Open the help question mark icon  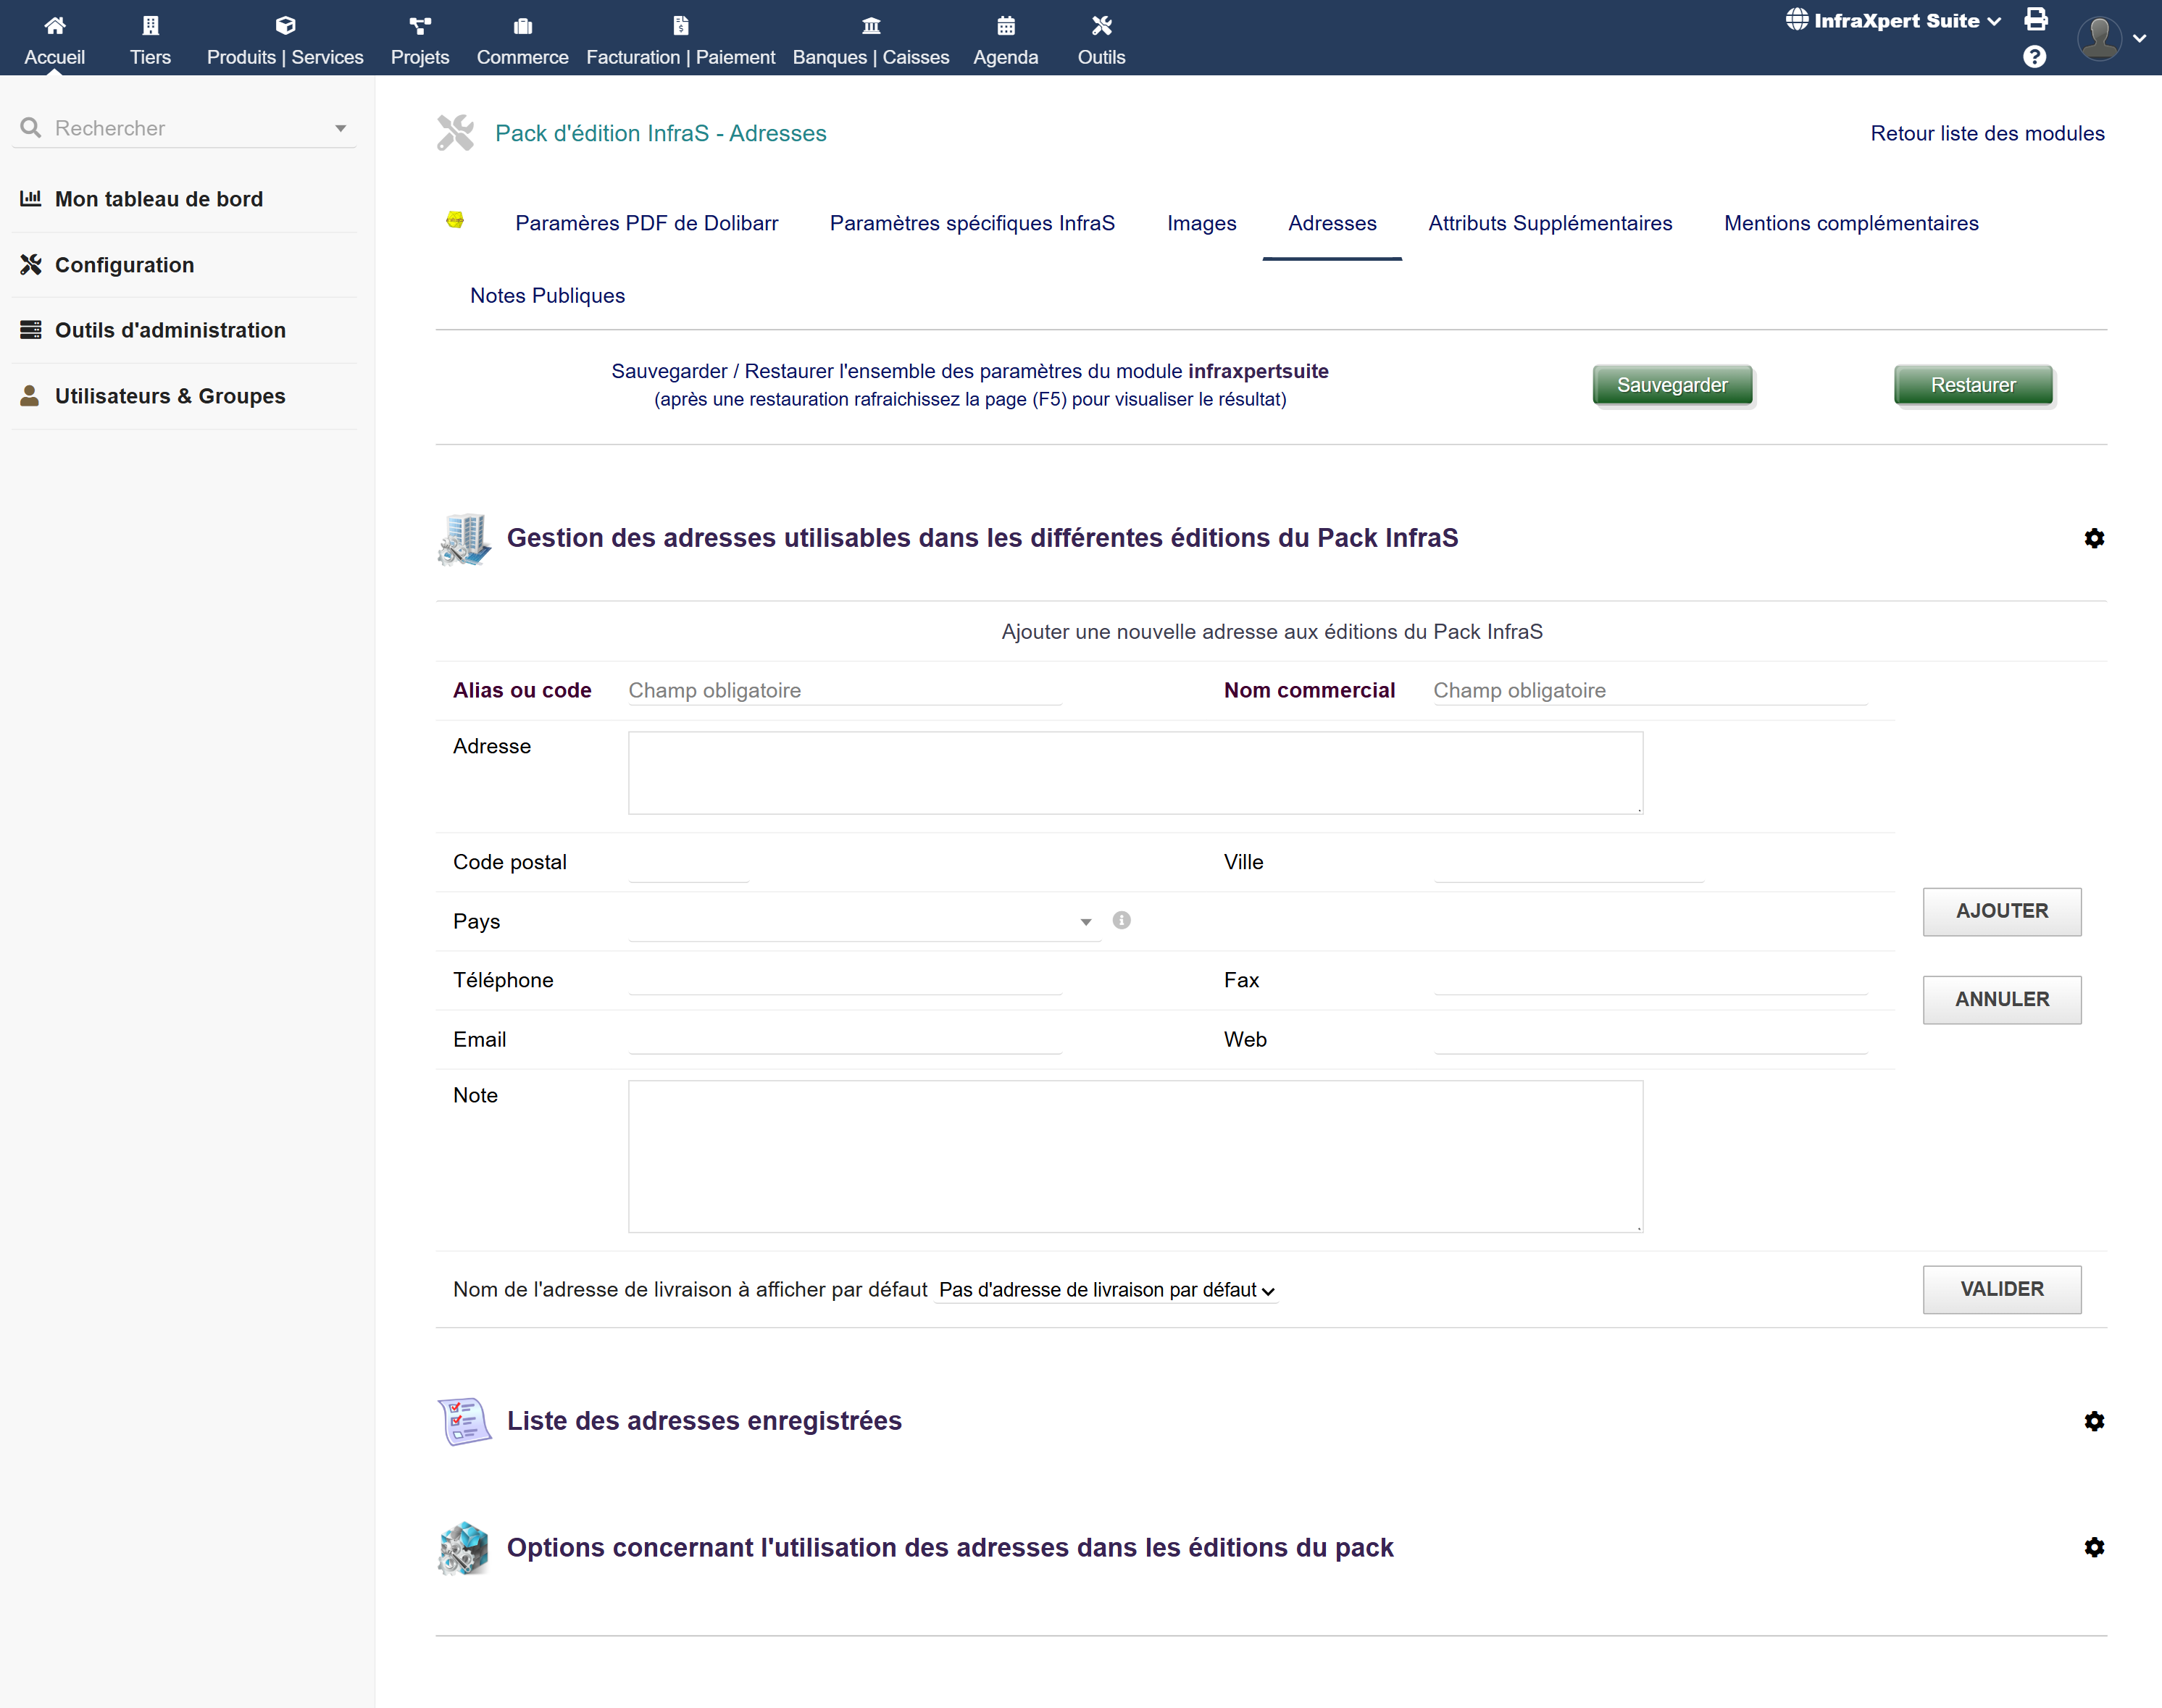coord(2034,57)
